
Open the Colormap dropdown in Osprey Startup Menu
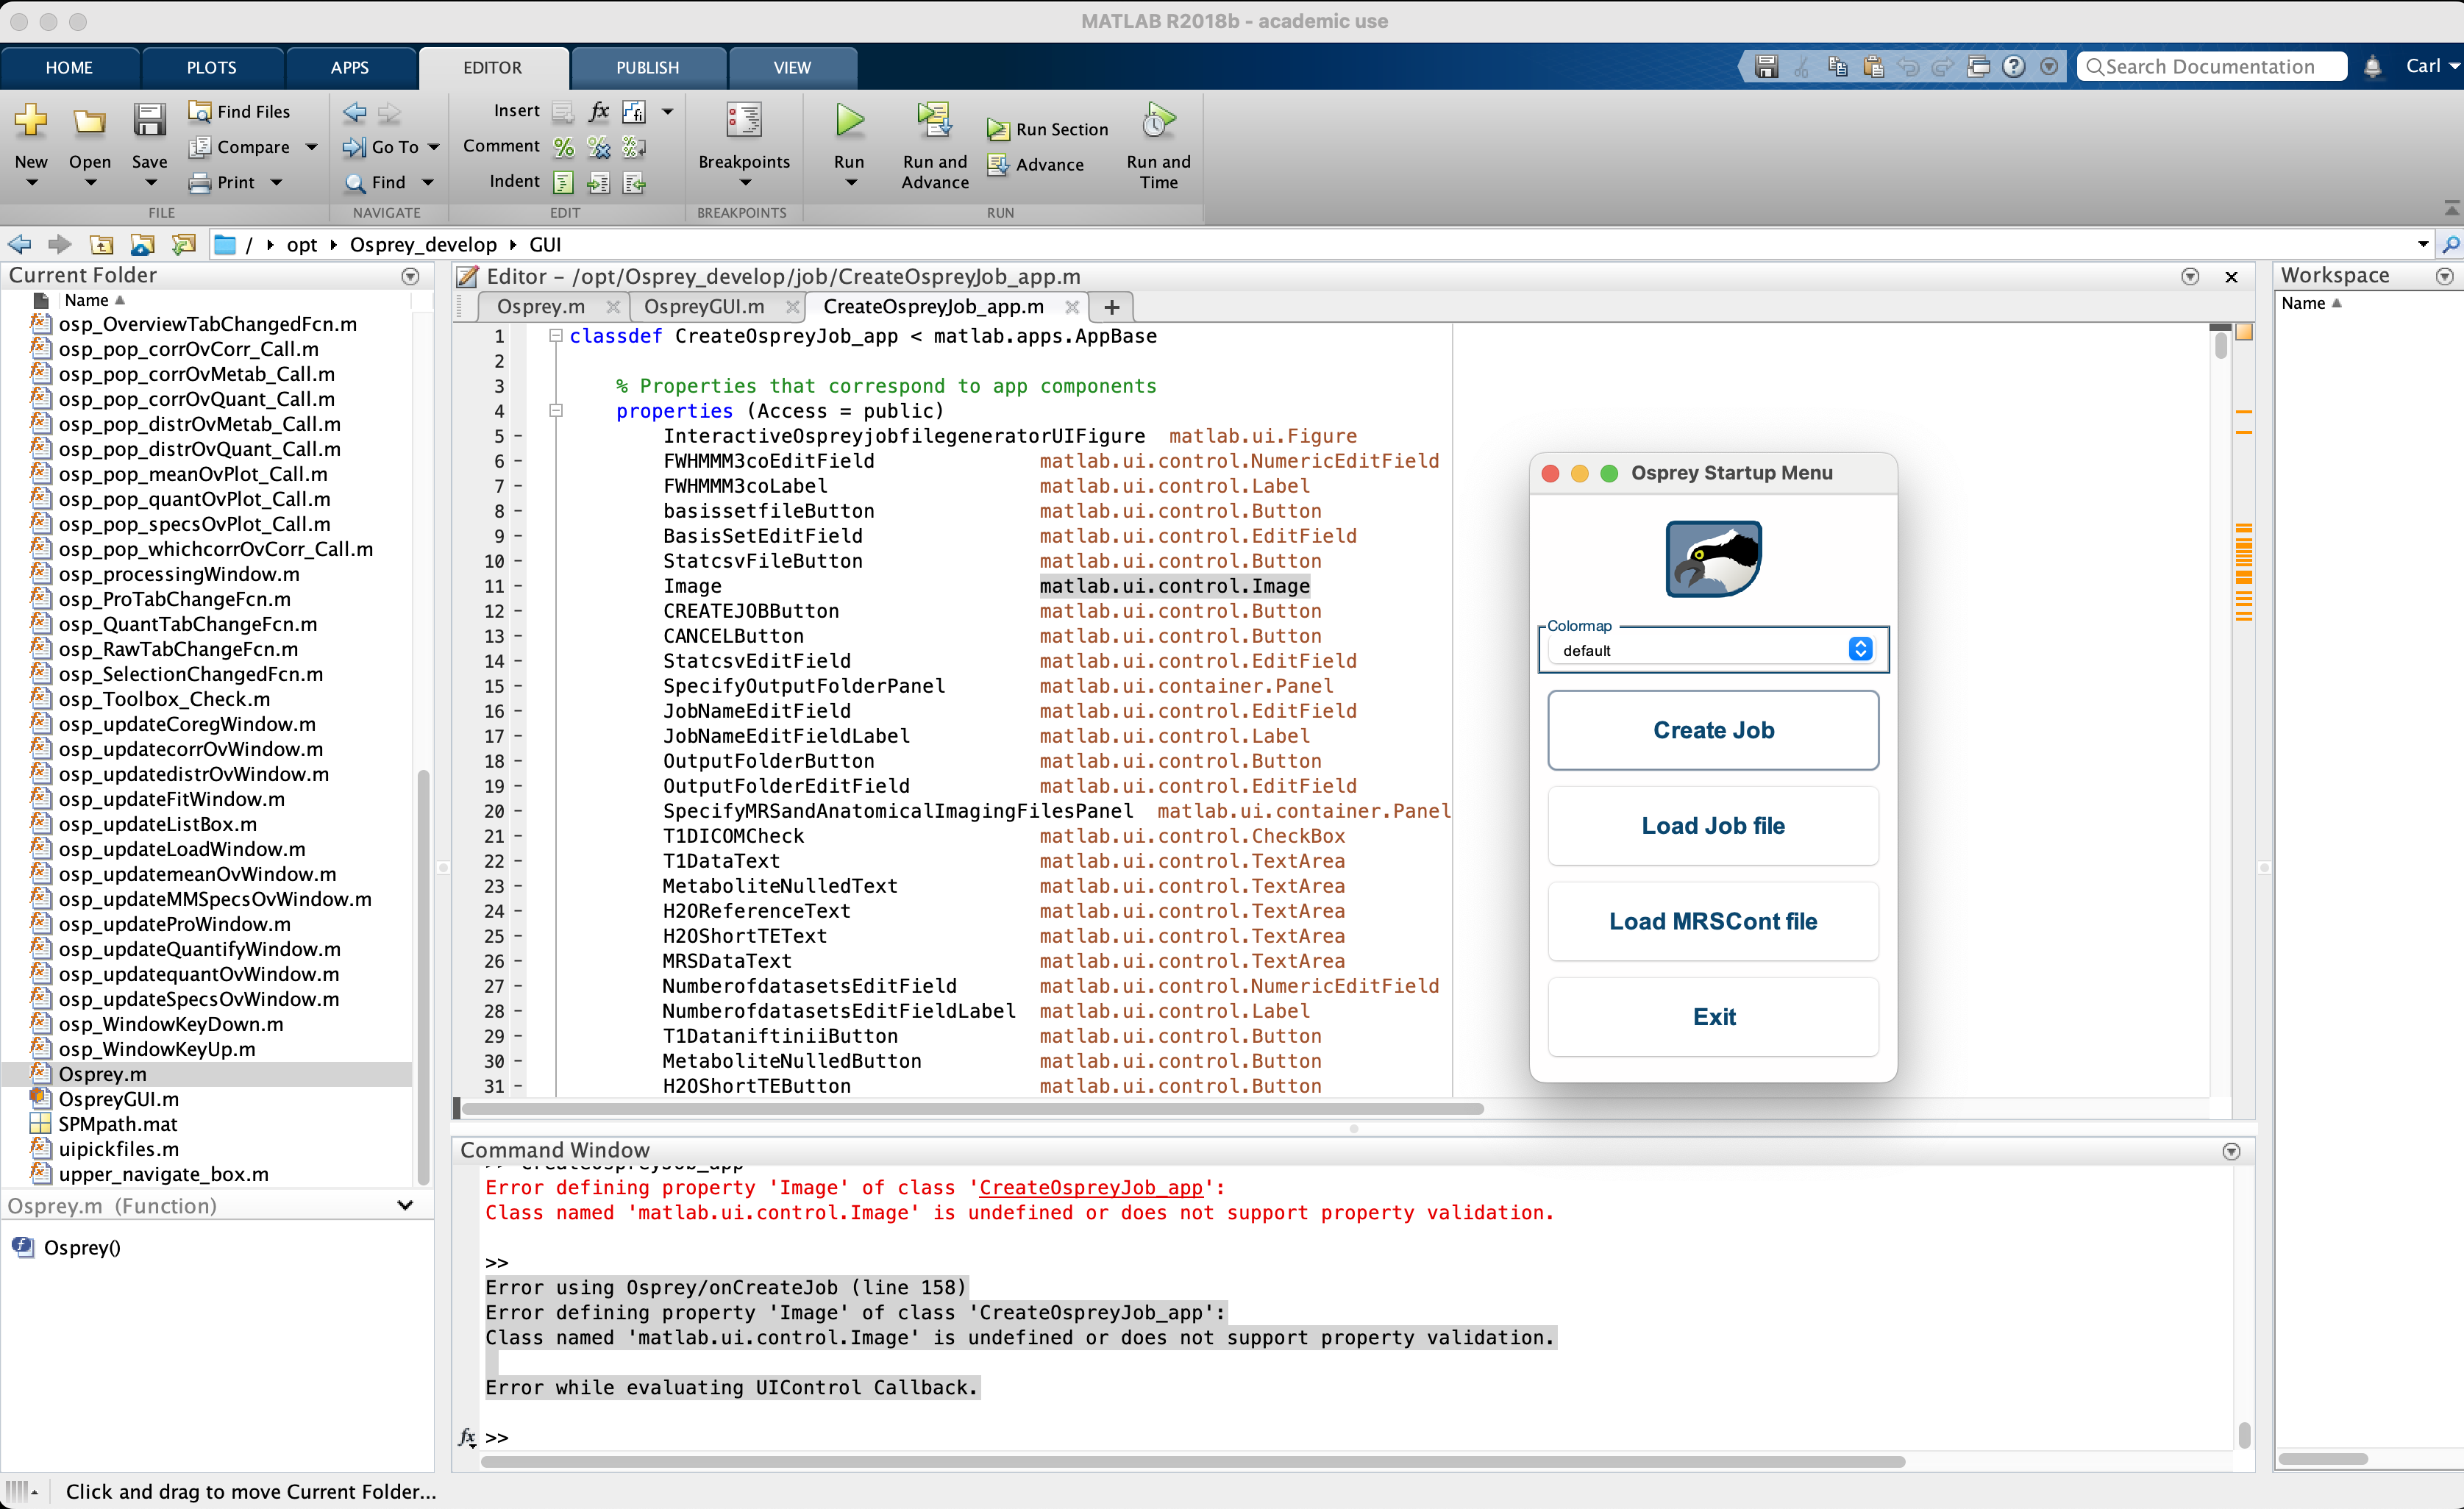pos(1859,648)
